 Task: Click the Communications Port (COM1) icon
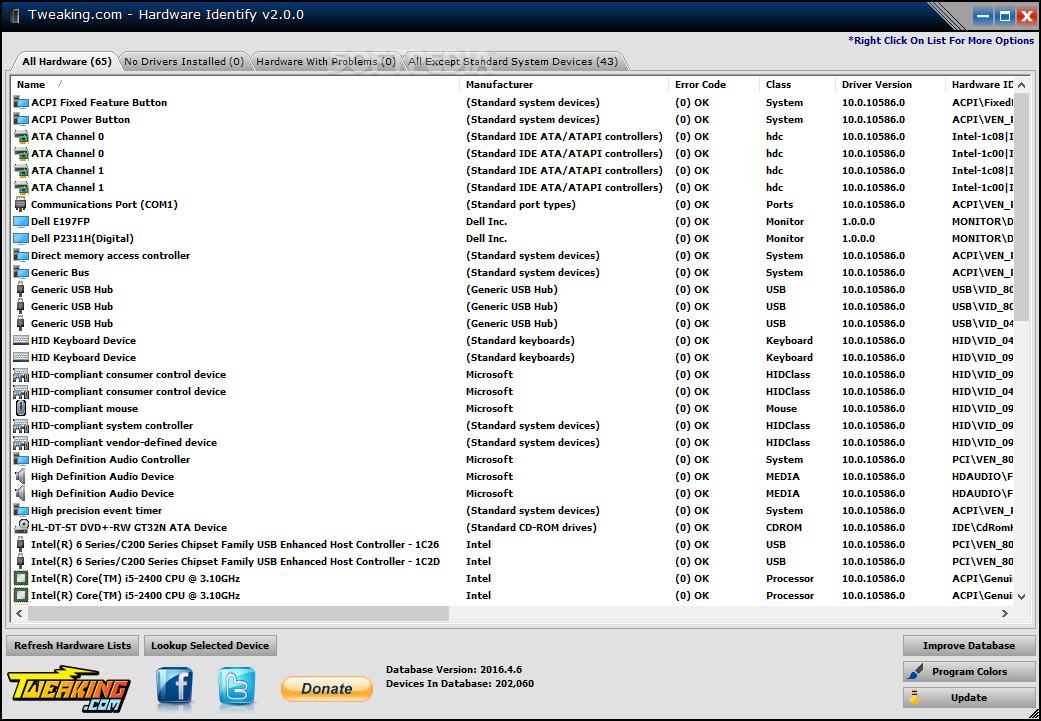[x=21, y=204]
